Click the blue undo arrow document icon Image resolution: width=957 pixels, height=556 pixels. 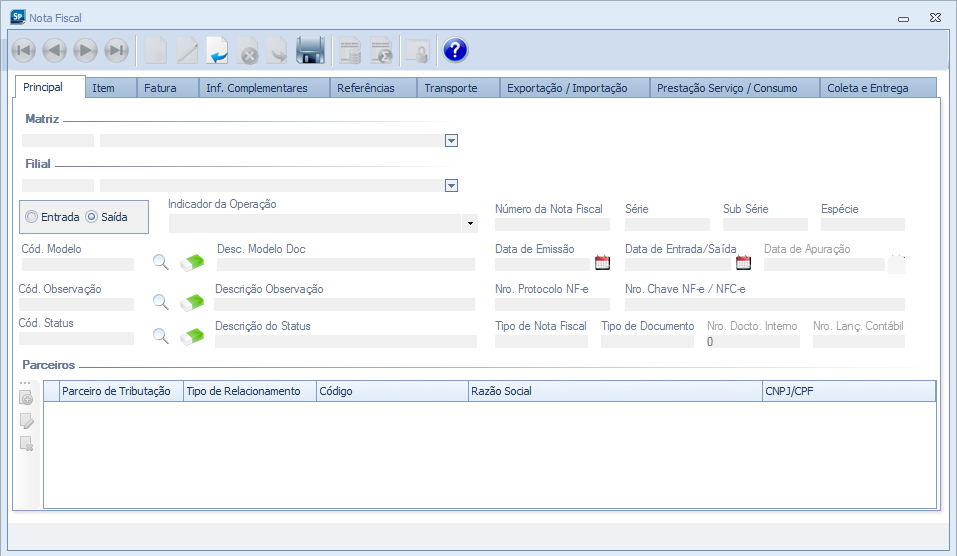[217, 51]
